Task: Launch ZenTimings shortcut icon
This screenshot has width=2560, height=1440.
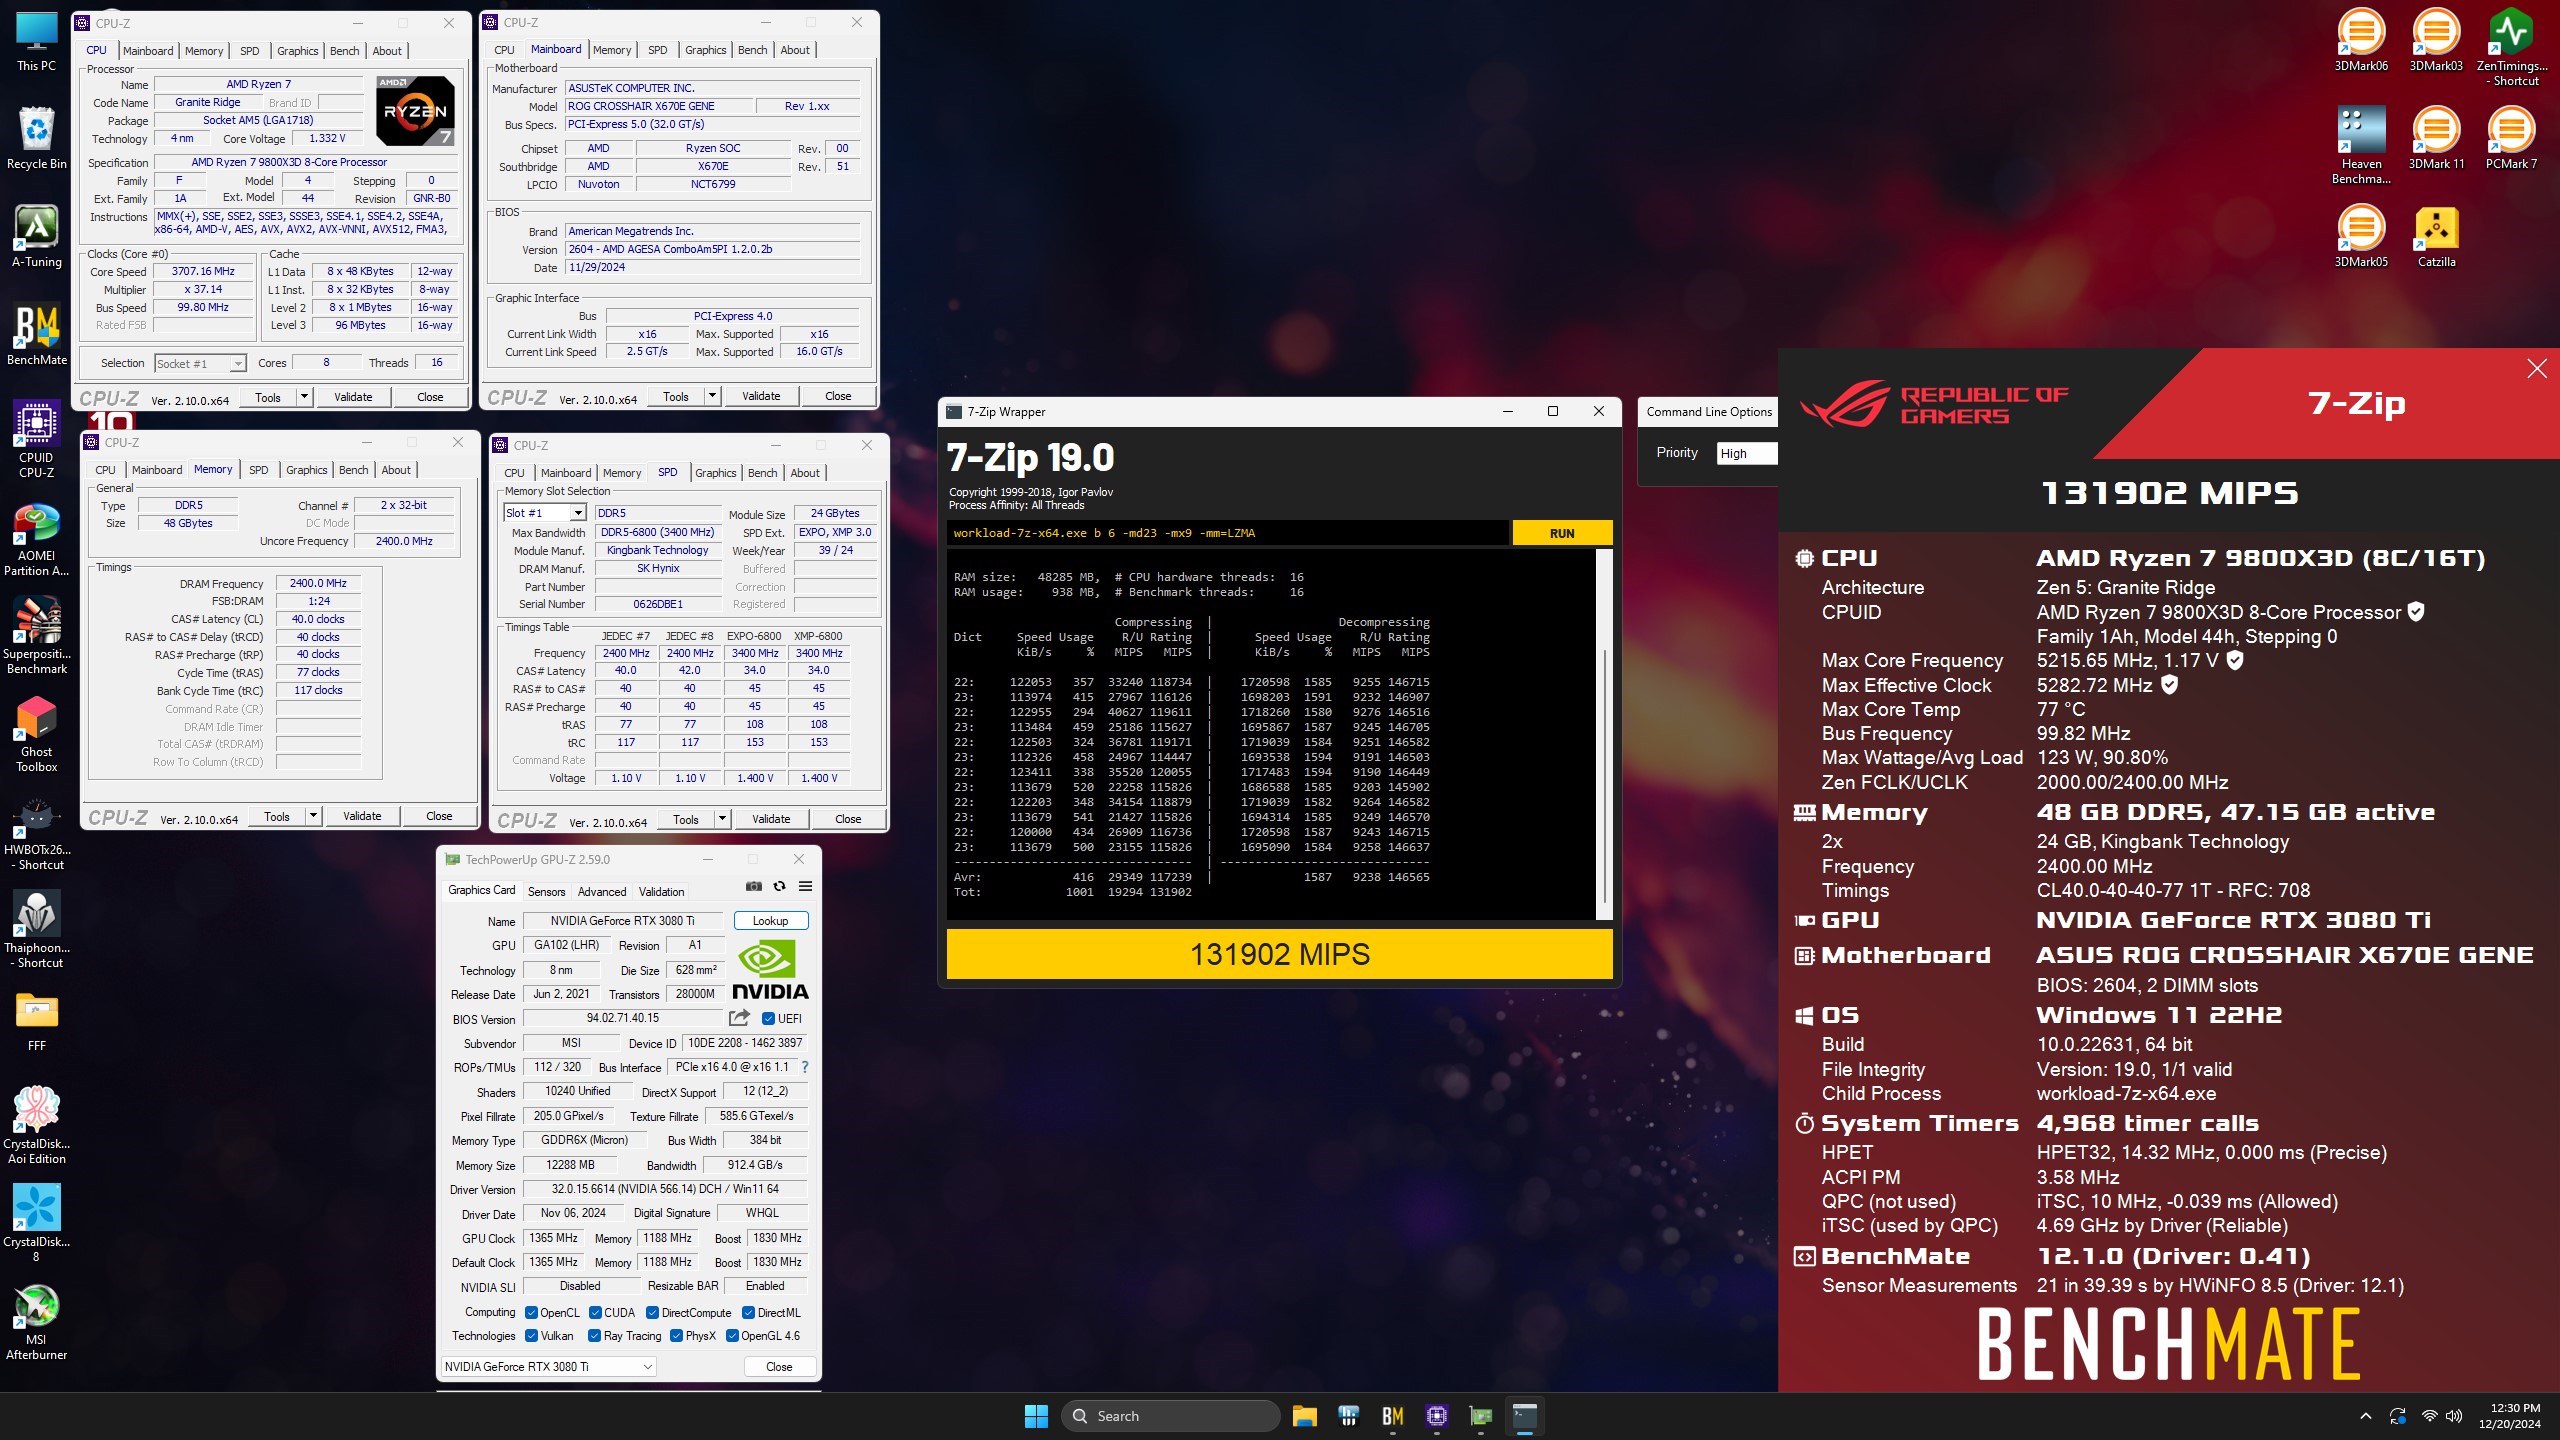Action: click(2511, 48)
